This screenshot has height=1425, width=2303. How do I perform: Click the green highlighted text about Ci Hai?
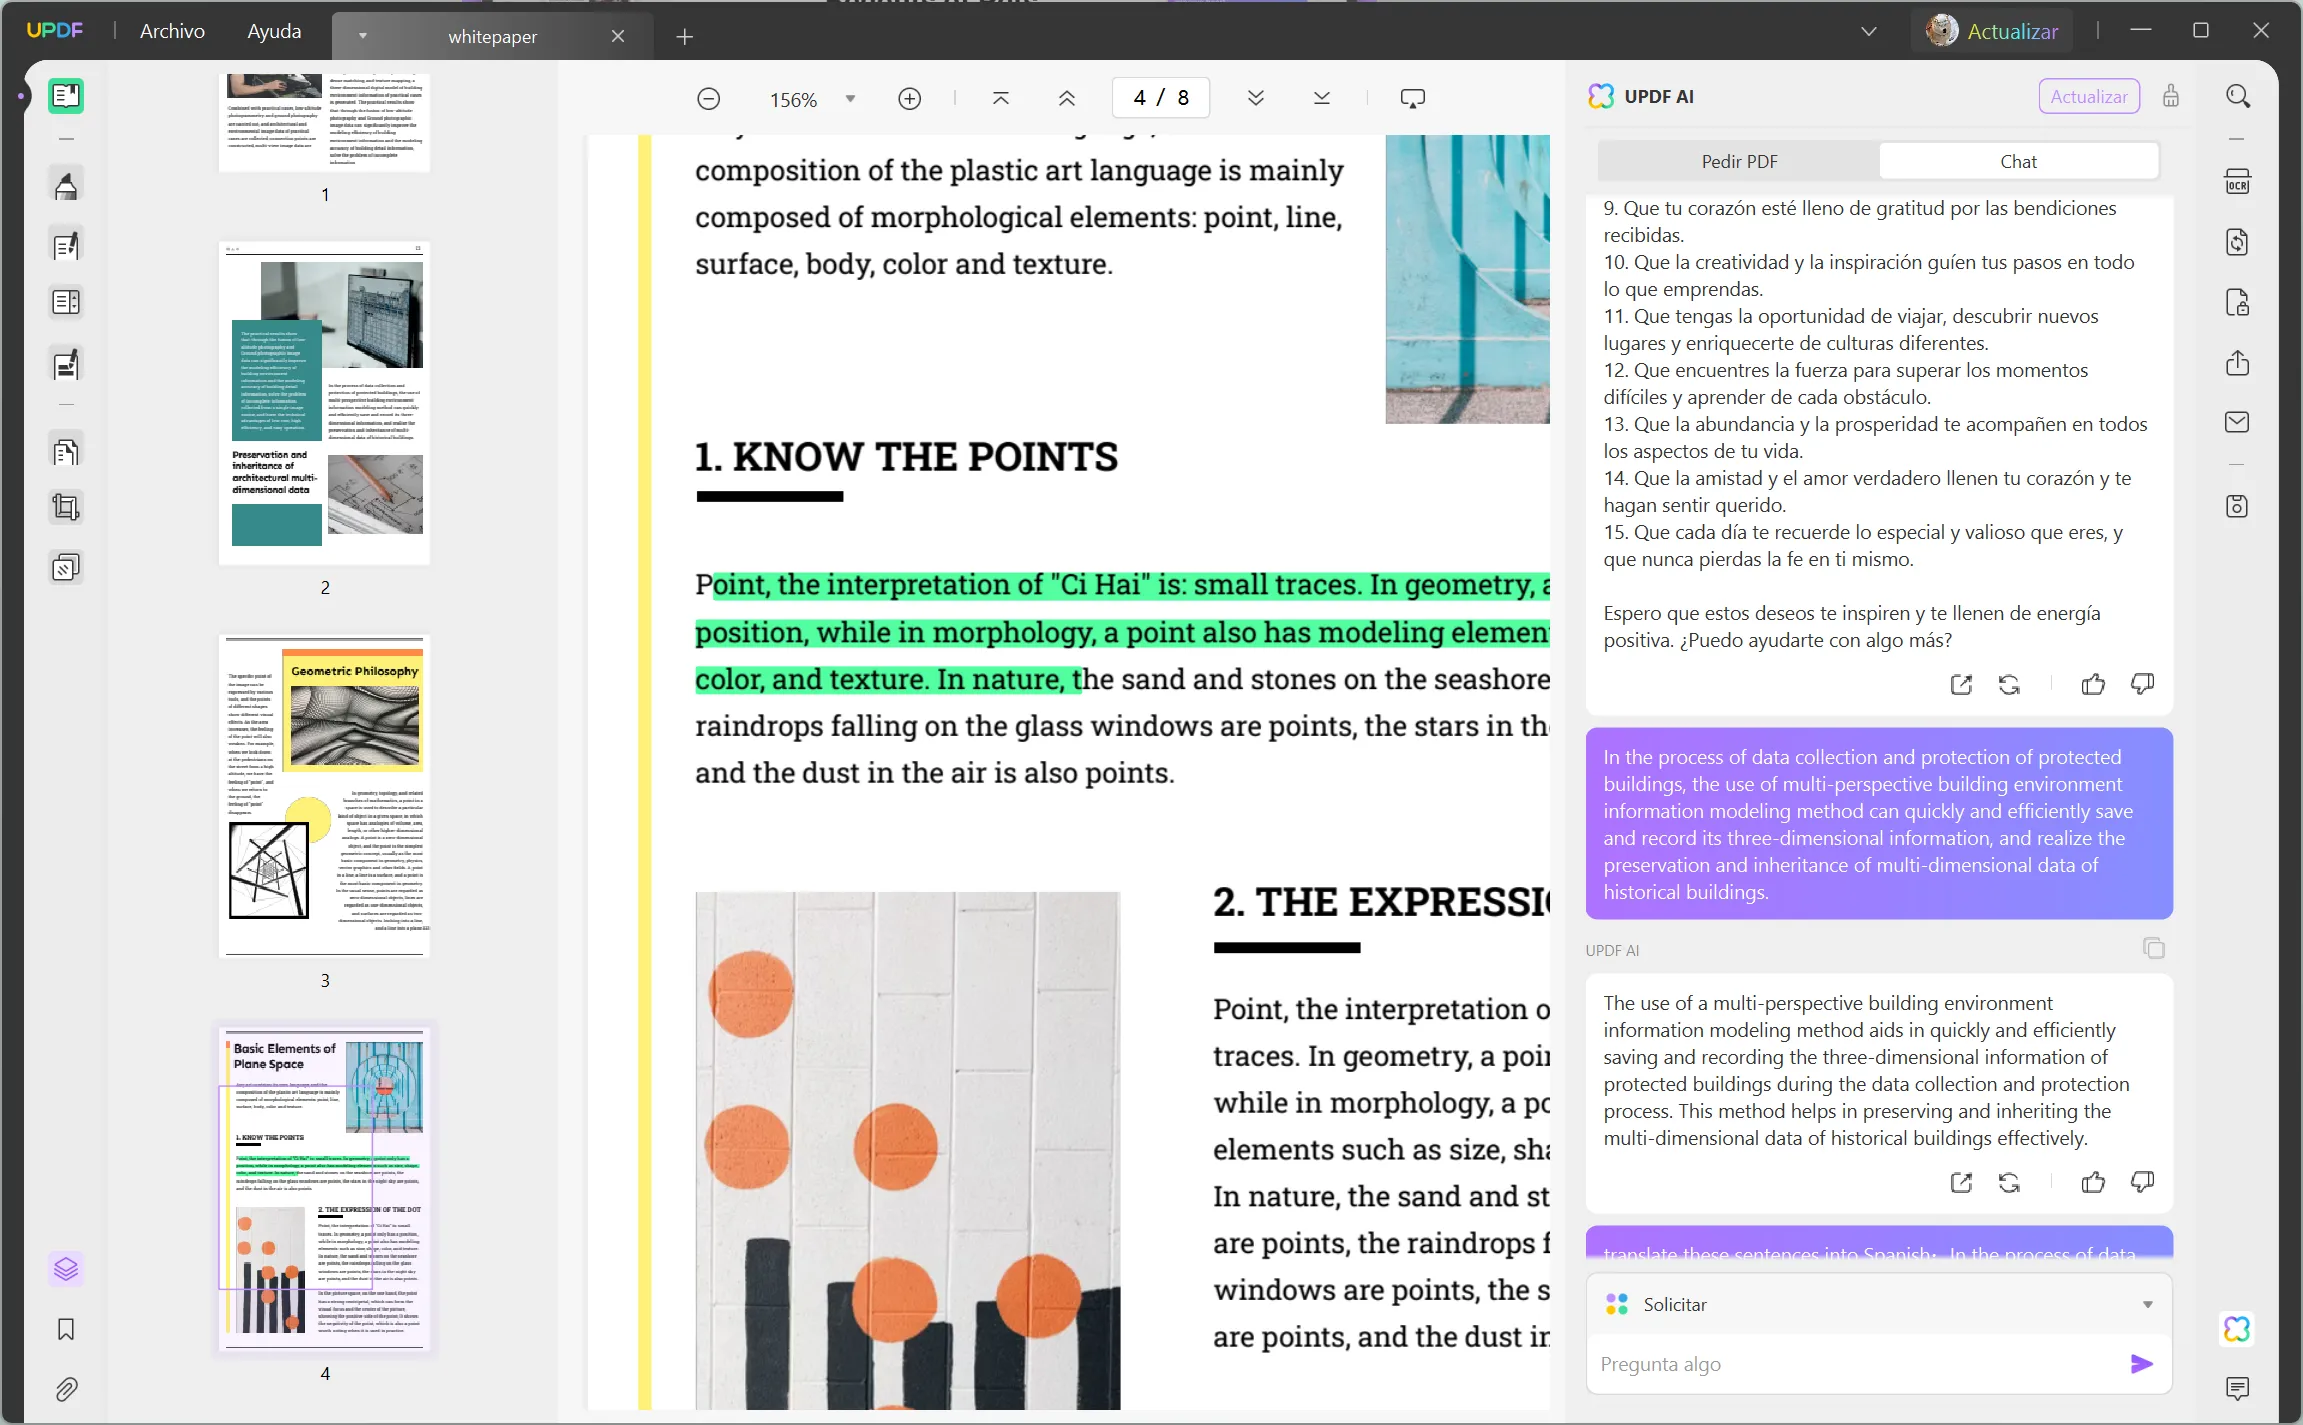click(x=1123, y=632)
